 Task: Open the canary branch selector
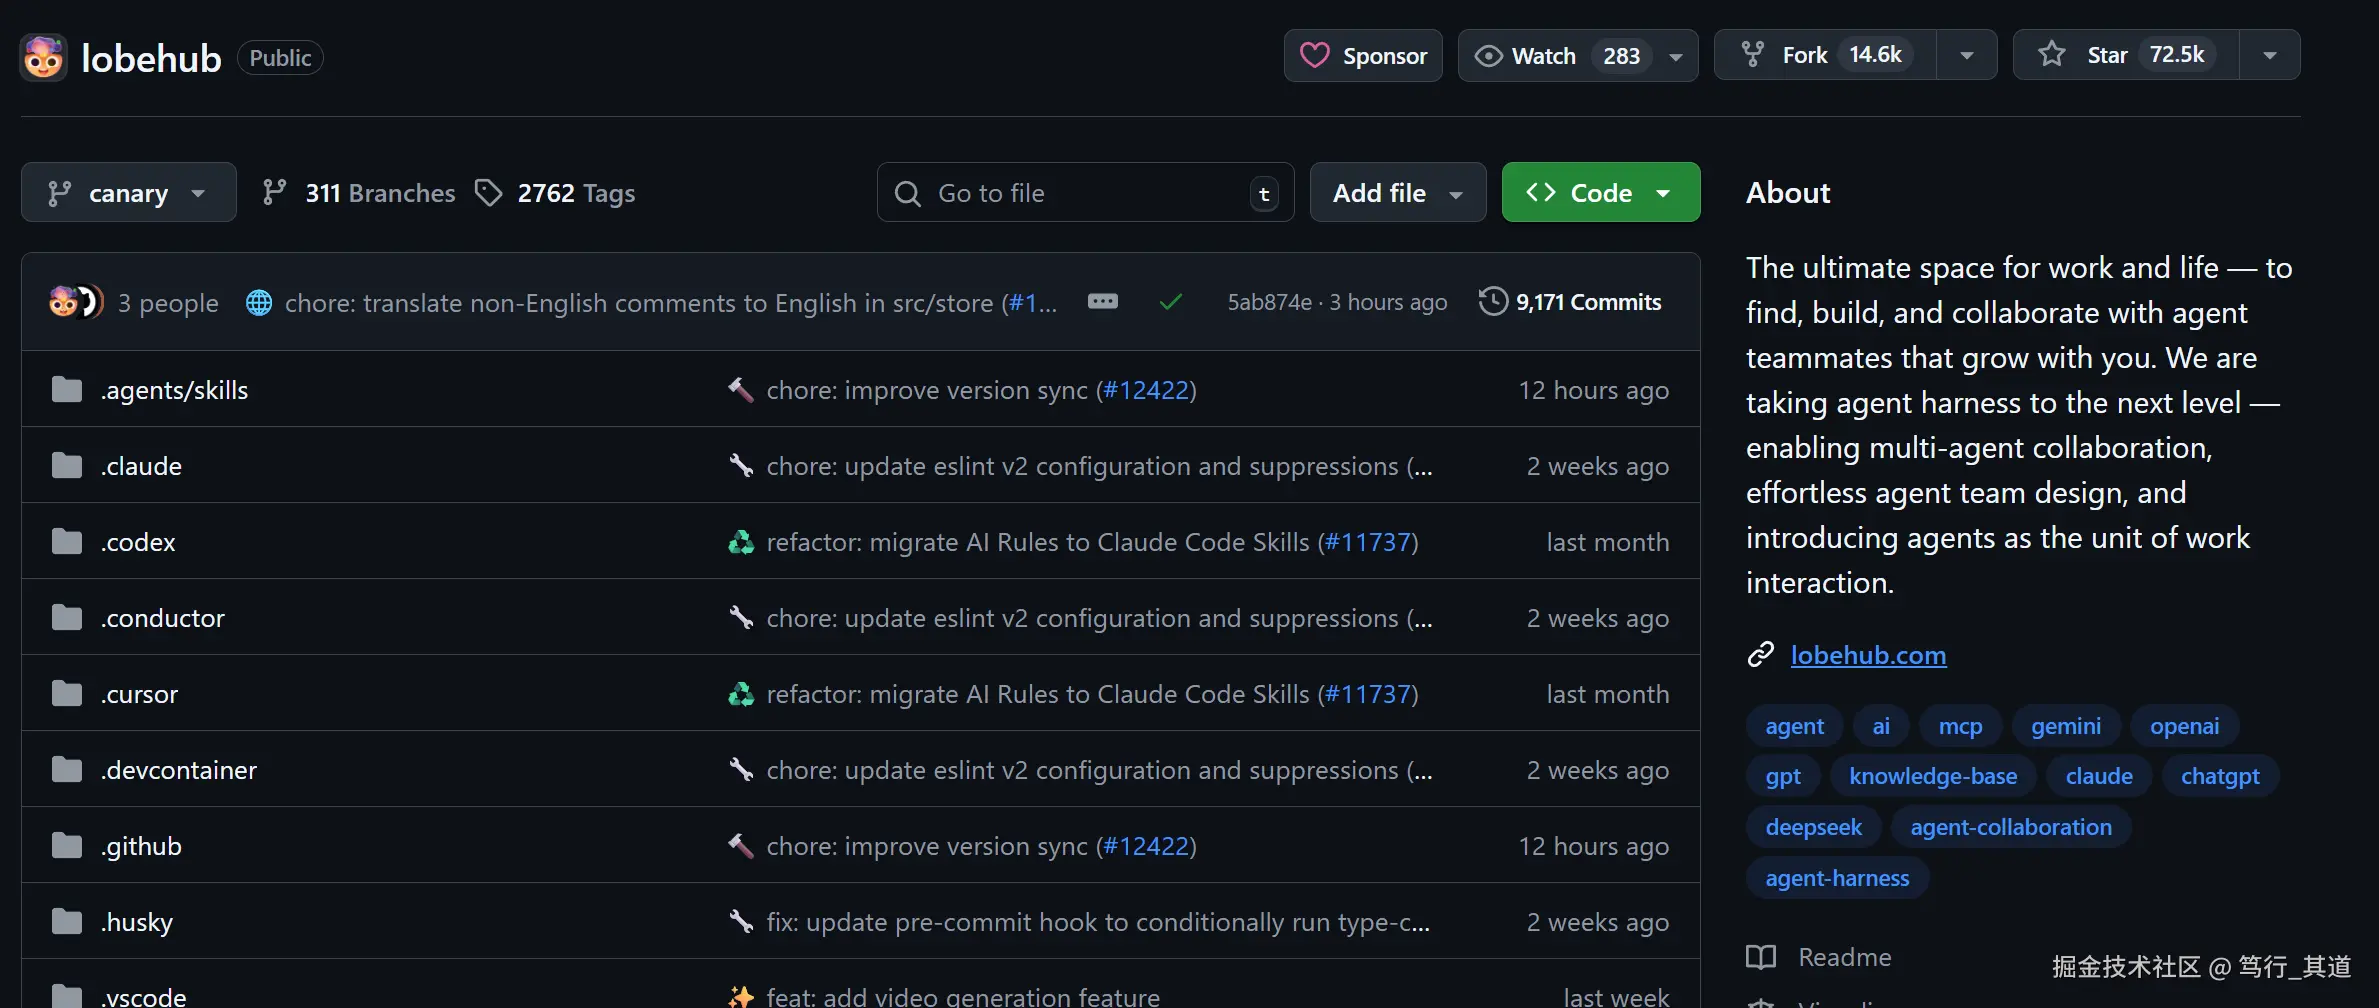tap(128, 193)
